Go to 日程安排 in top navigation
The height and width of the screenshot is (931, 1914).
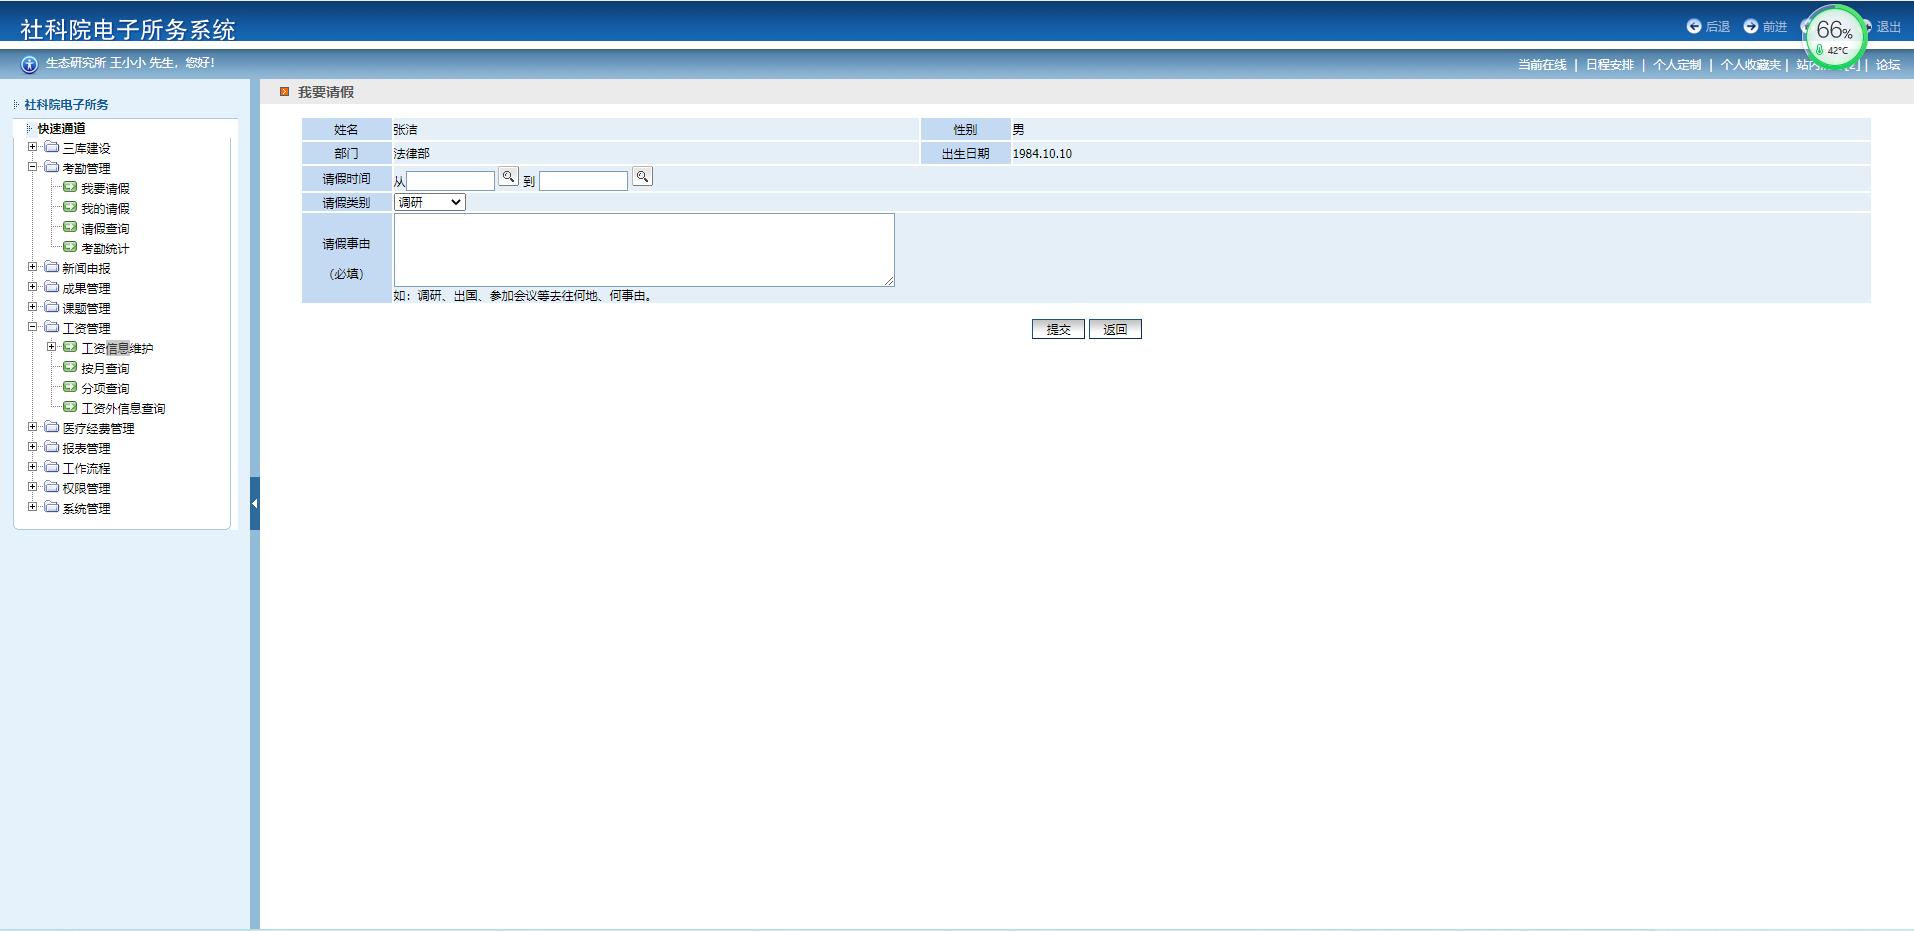tap(1609, 65)
